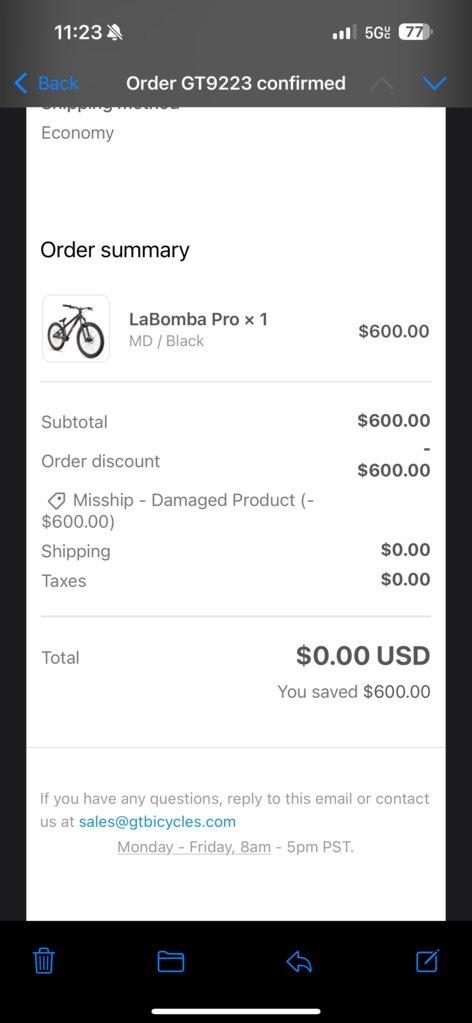Viewport: 472px width, 1023px height.
Task: Tap the Order GT9223 confirmed title
Action: (x=236, y=83)
